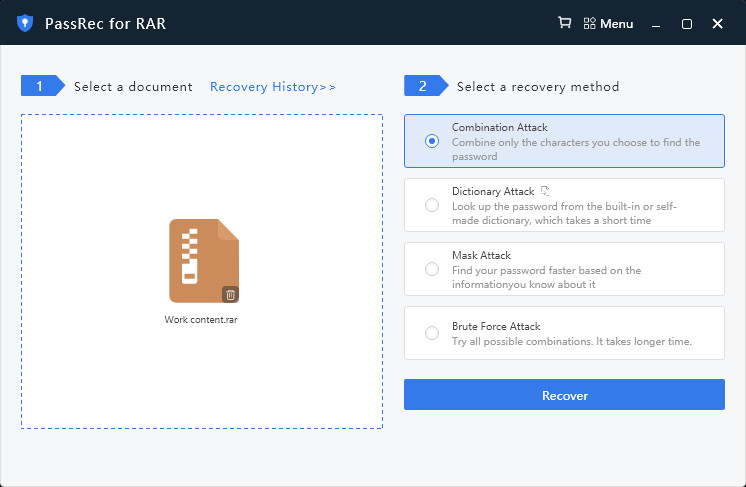Start recovery with the Recover button
The height and width of the screenshot is (487, 746).
click(x=564, y=394)
